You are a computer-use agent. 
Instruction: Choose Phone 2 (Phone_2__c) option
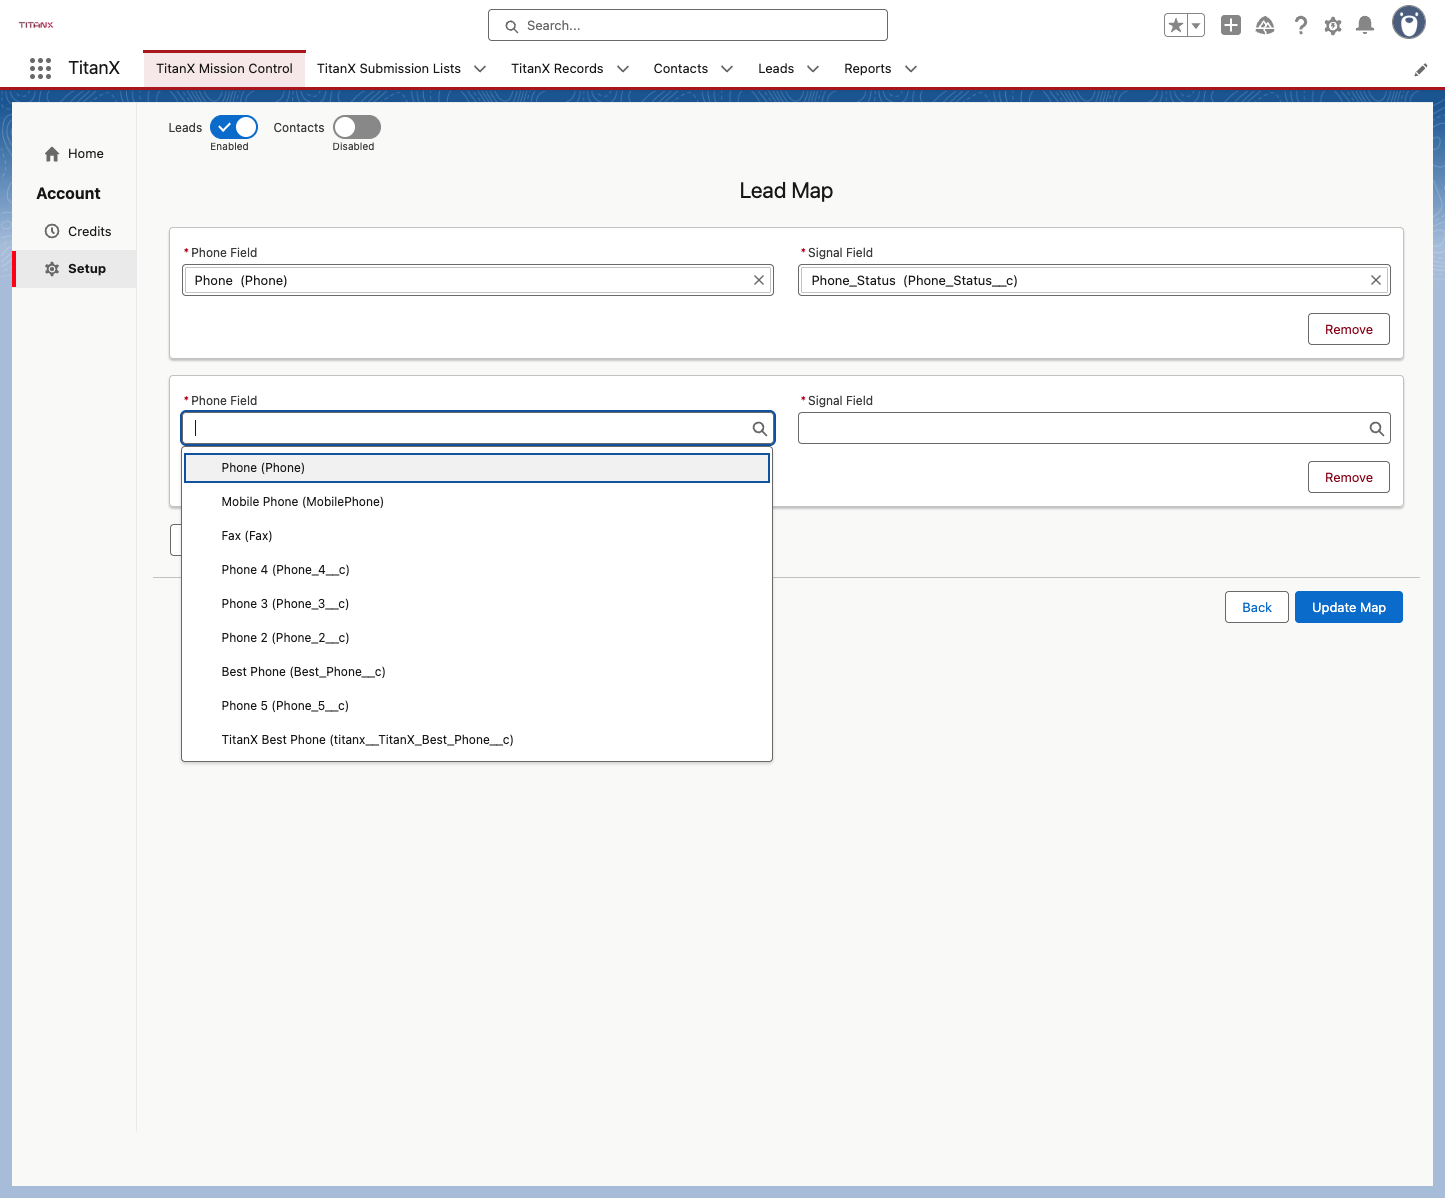coord(477,638)
